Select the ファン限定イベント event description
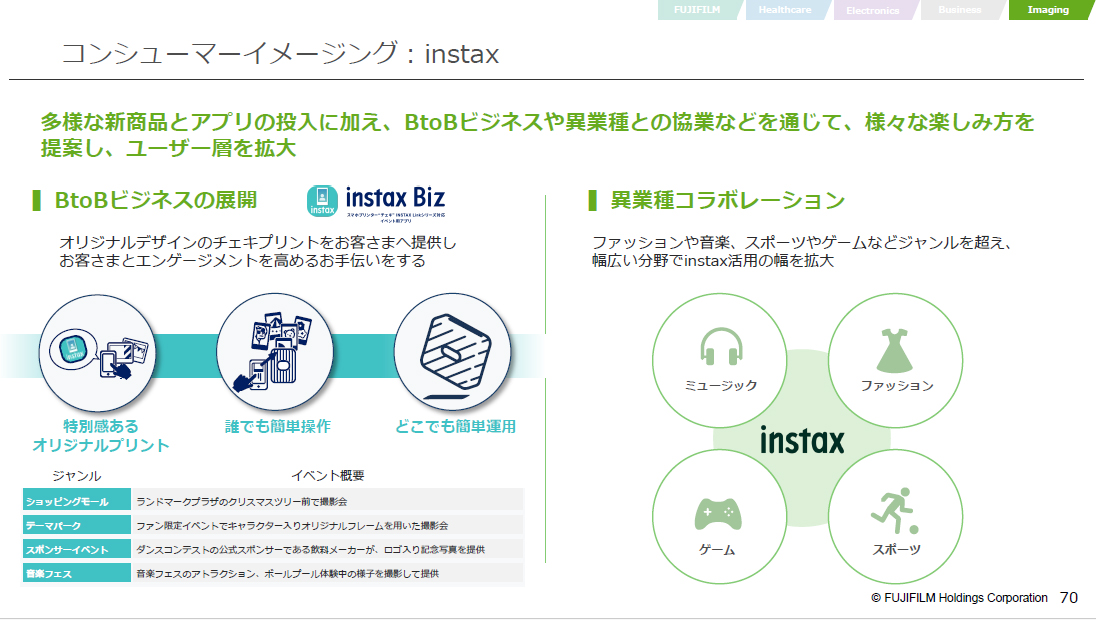 [292, 526]
